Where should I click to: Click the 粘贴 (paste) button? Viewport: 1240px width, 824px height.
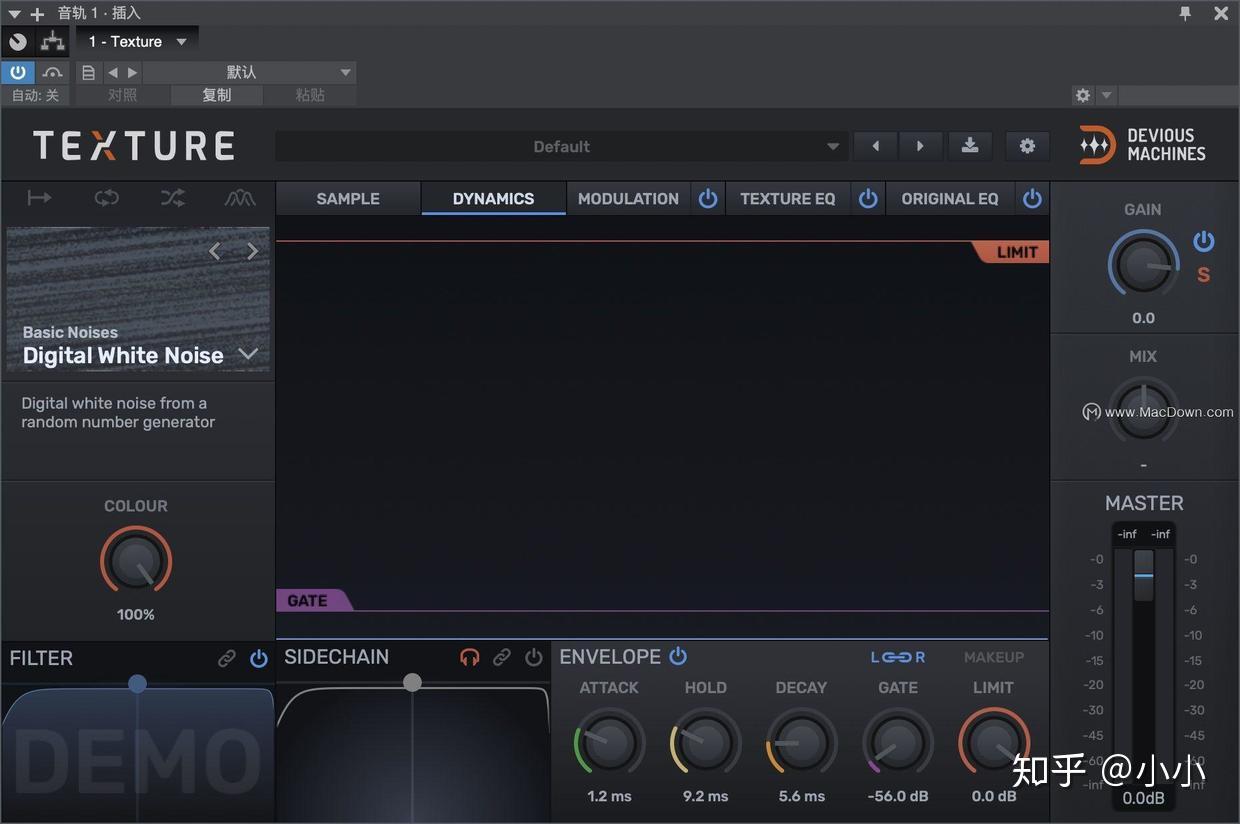(310, 95)
